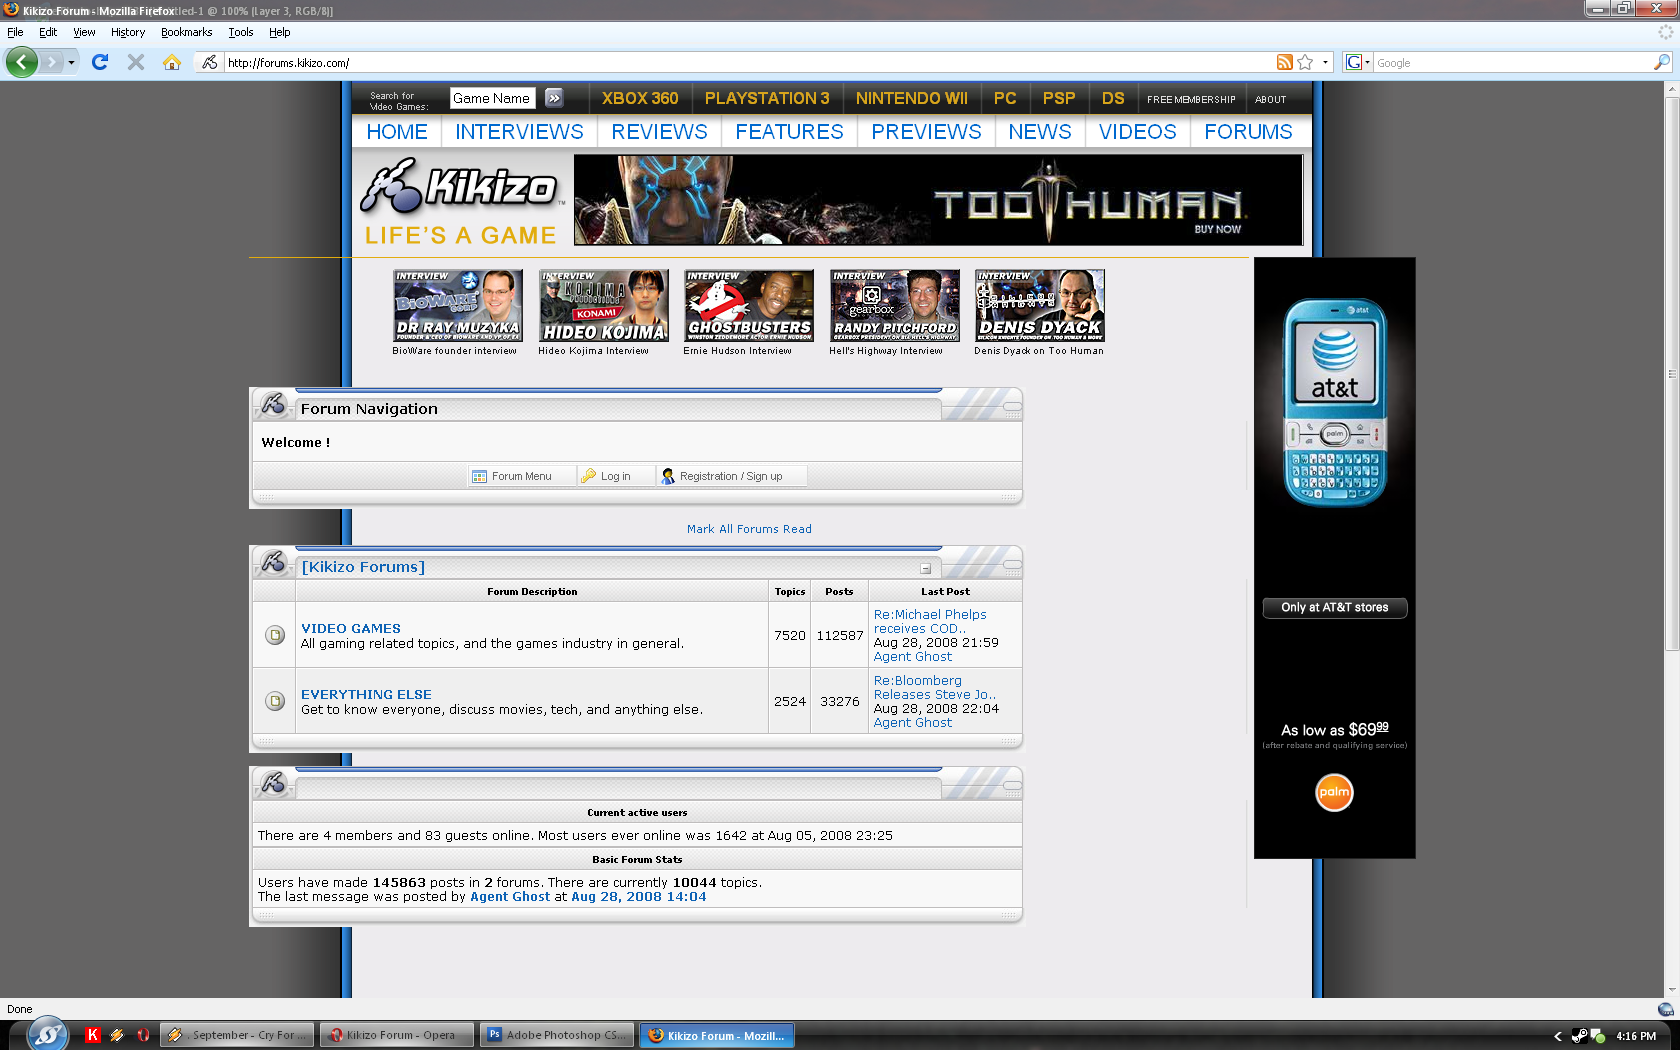Select the PSP platform tab

point(1059,98)
